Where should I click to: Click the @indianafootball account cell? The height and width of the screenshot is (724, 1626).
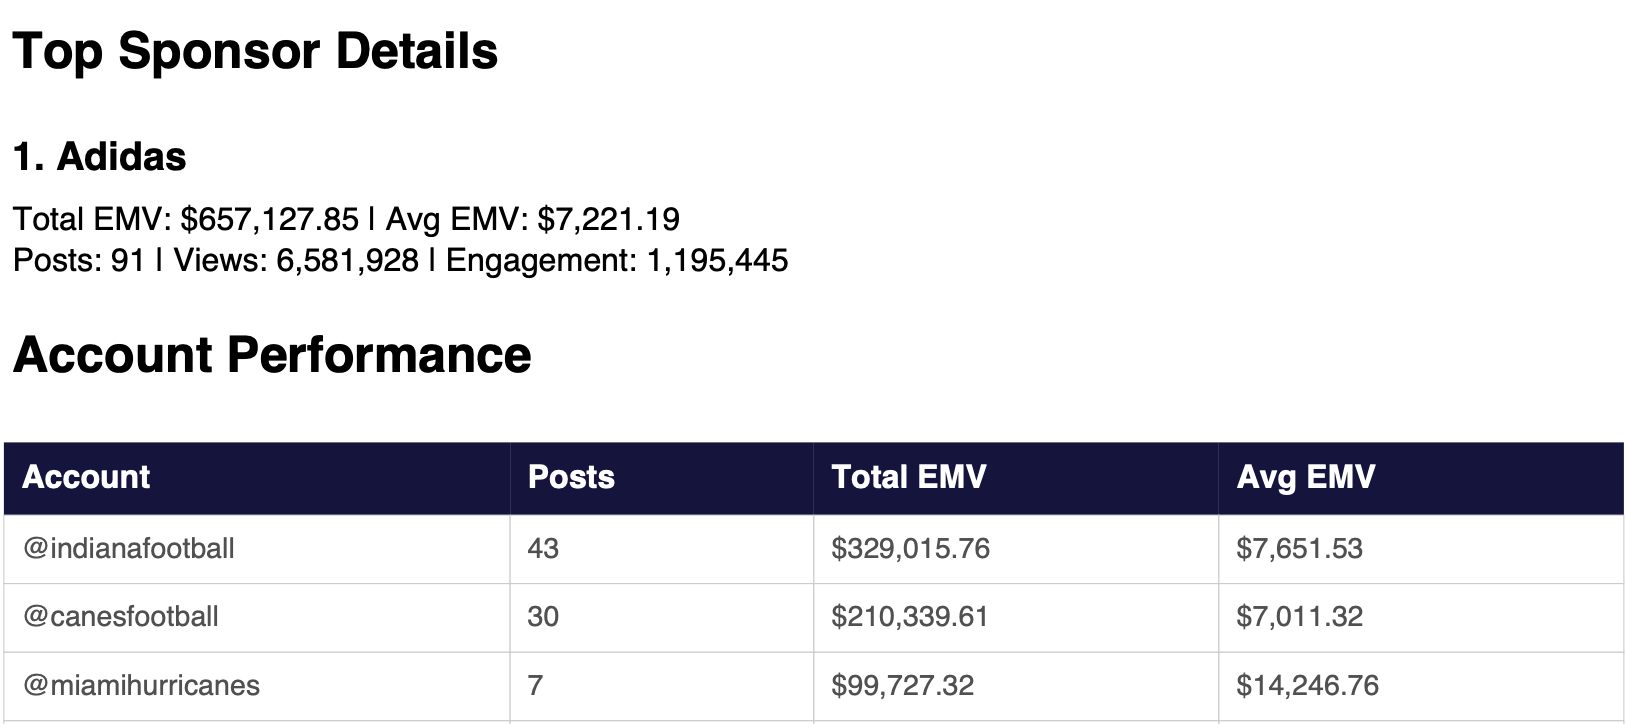point(129,548)
